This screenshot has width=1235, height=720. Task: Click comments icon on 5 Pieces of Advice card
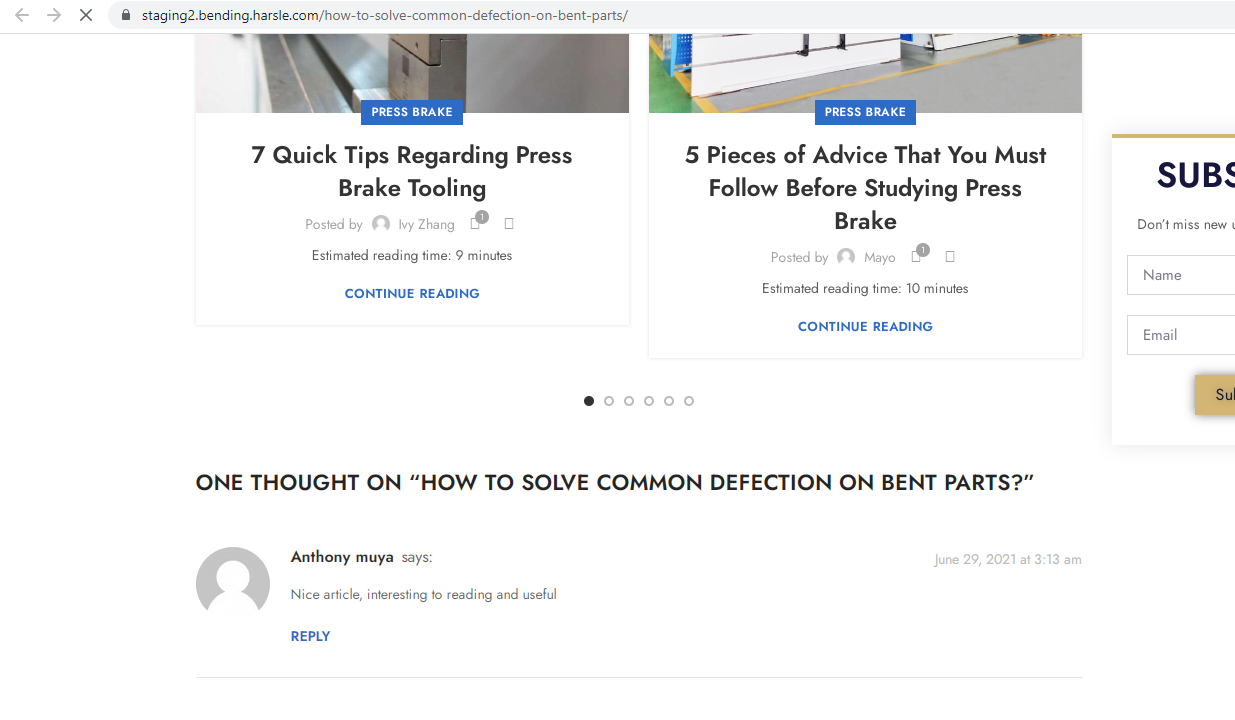pyautogui.click(x=917, y=256)
